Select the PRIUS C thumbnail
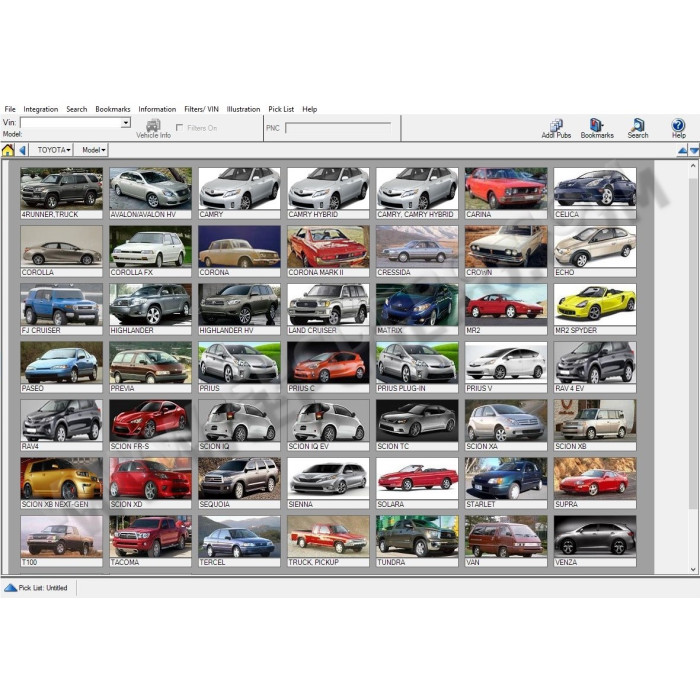The height and width of the screenshot is (700, 700). point(328,367)
